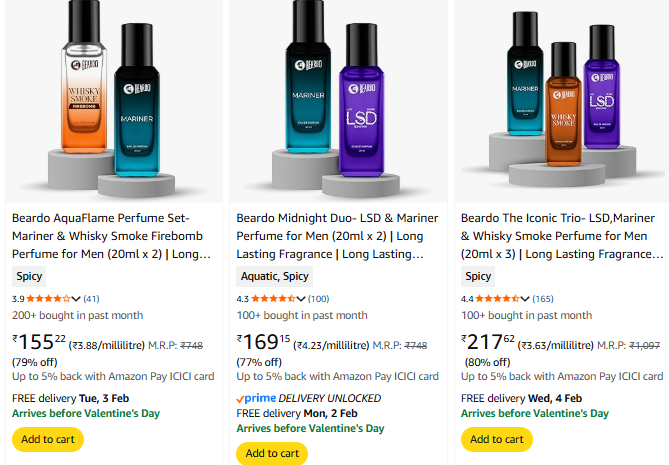Expand rating breakdown arrow for Midnight Duo
Screen dimensions: 669x465
(x=300, y=298)
